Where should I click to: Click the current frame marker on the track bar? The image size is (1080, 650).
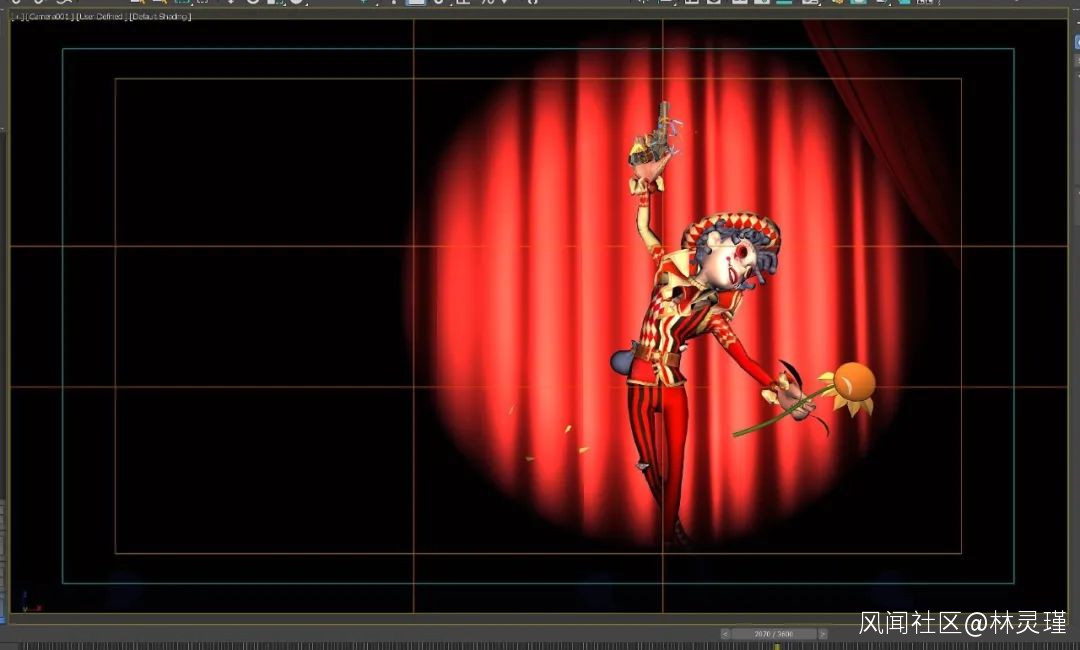click(777, 646)
